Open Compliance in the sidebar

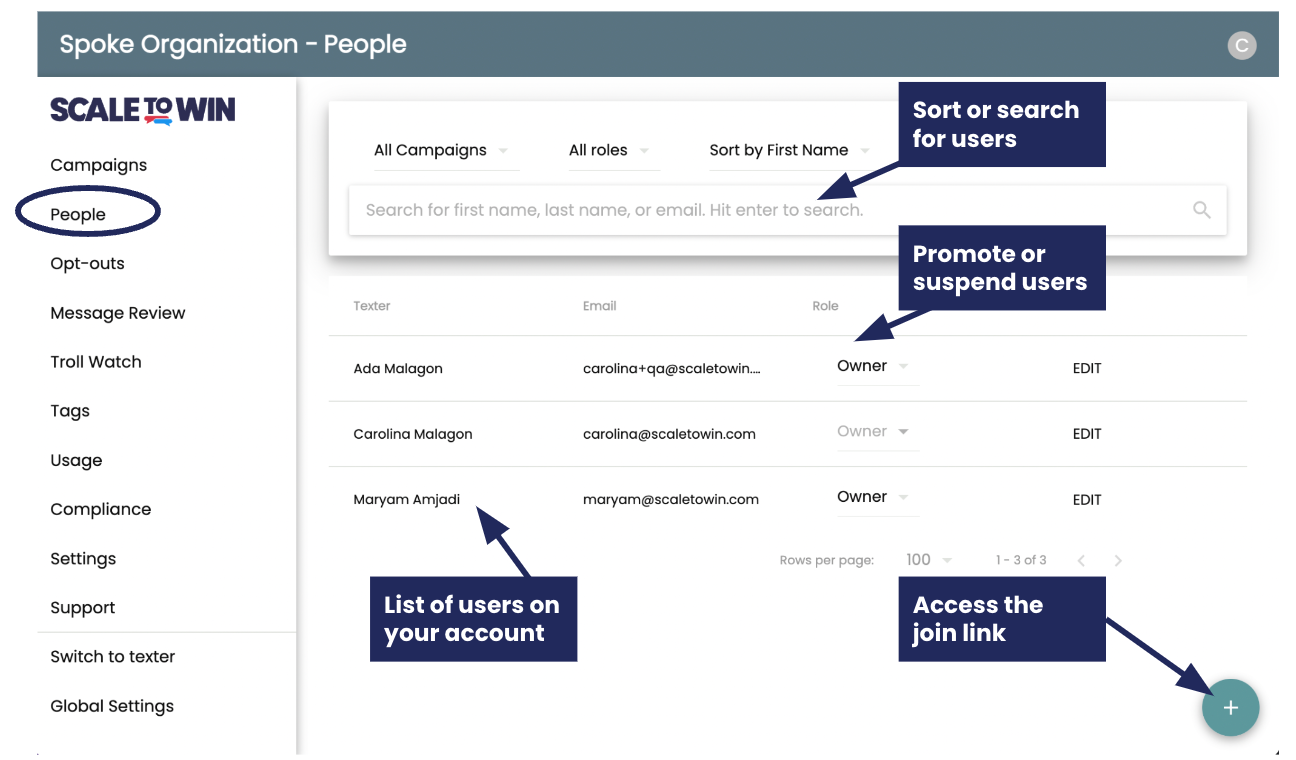click(x=101, y=509)
